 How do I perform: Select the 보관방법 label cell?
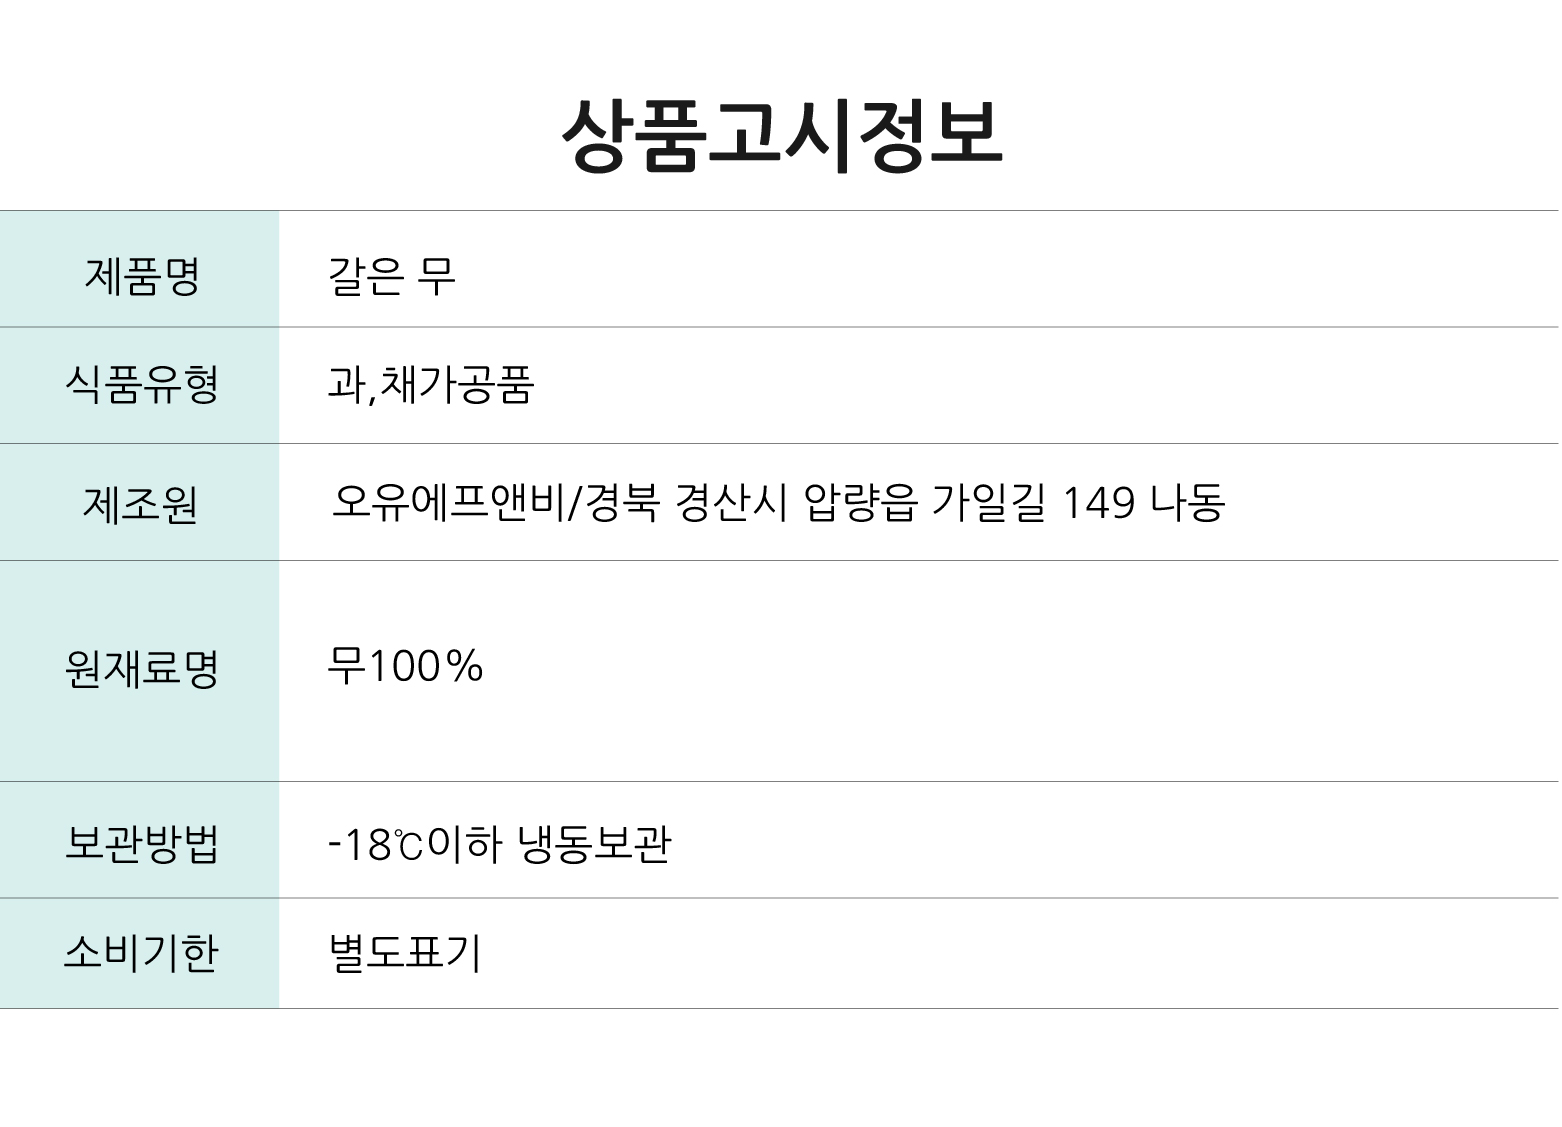pyautogui.click(x=139, y=840)
